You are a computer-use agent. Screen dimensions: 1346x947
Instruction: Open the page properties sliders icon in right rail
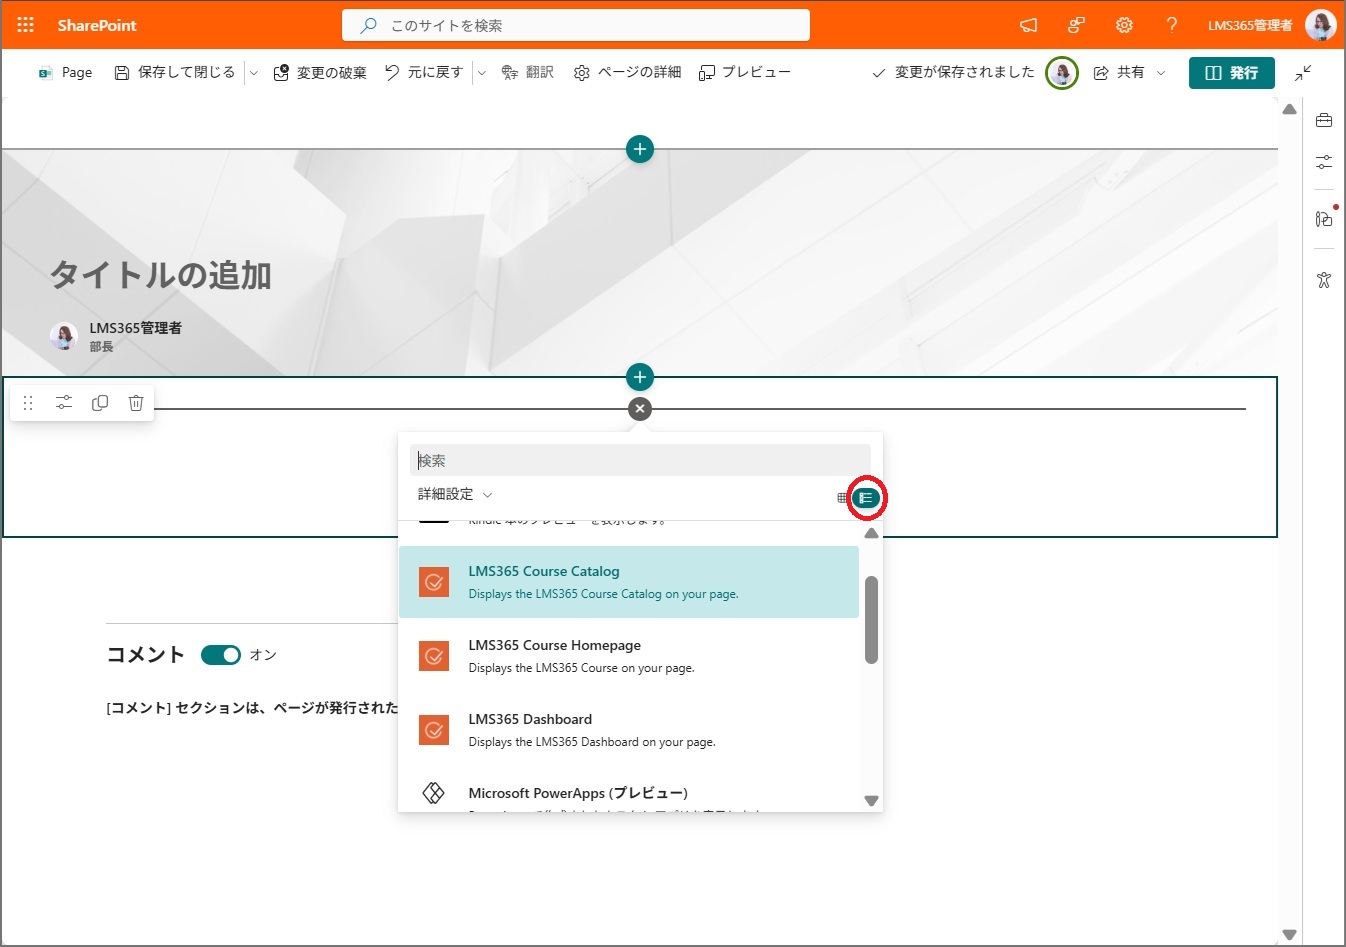[x=1324, y=162]
